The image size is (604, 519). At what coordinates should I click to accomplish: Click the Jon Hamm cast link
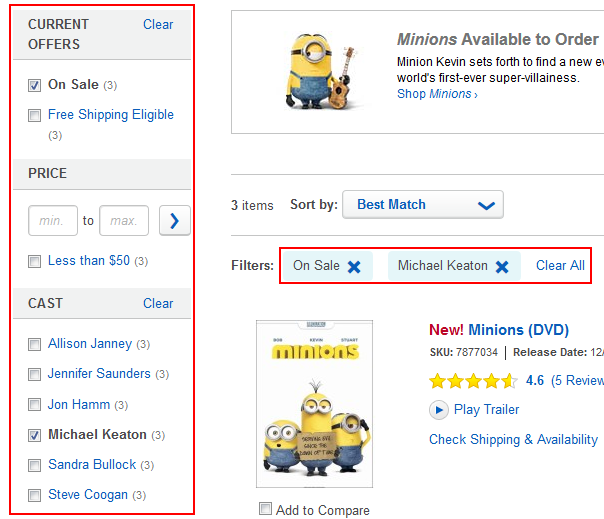pyautogui.click(x=79, y=405)
